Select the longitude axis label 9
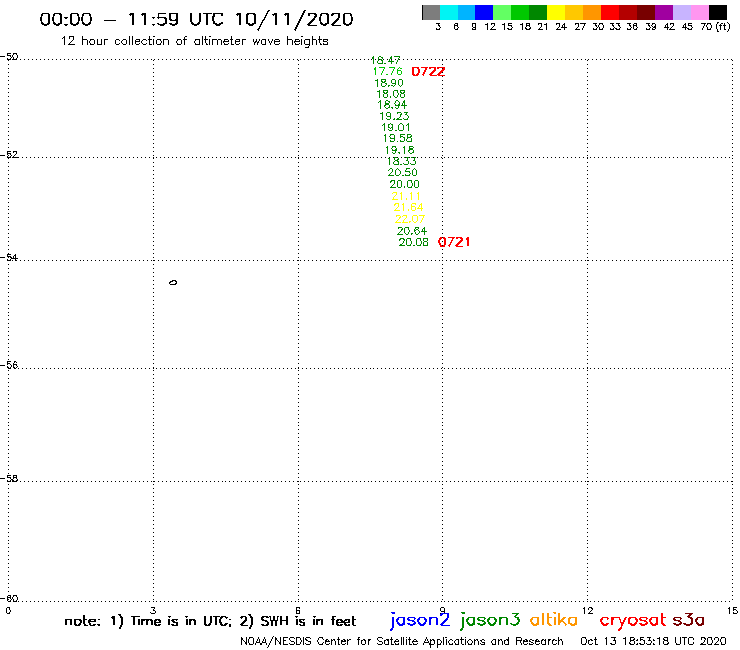Image resolution: width=740 pixels, height=650 pixels. tap(442, 610)
